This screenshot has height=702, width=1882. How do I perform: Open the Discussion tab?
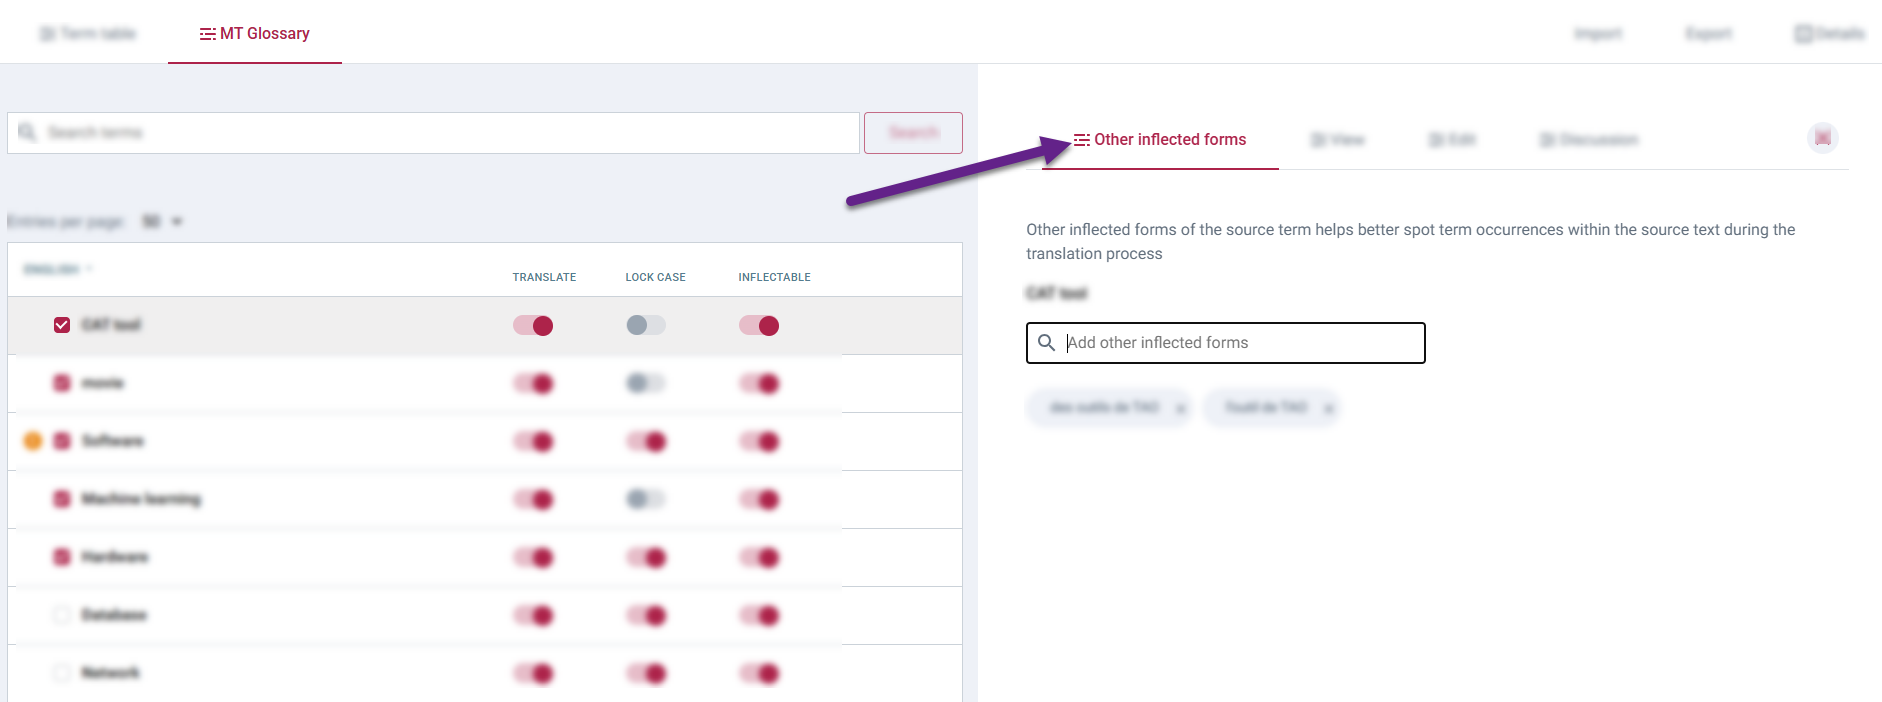(1590, 139)
